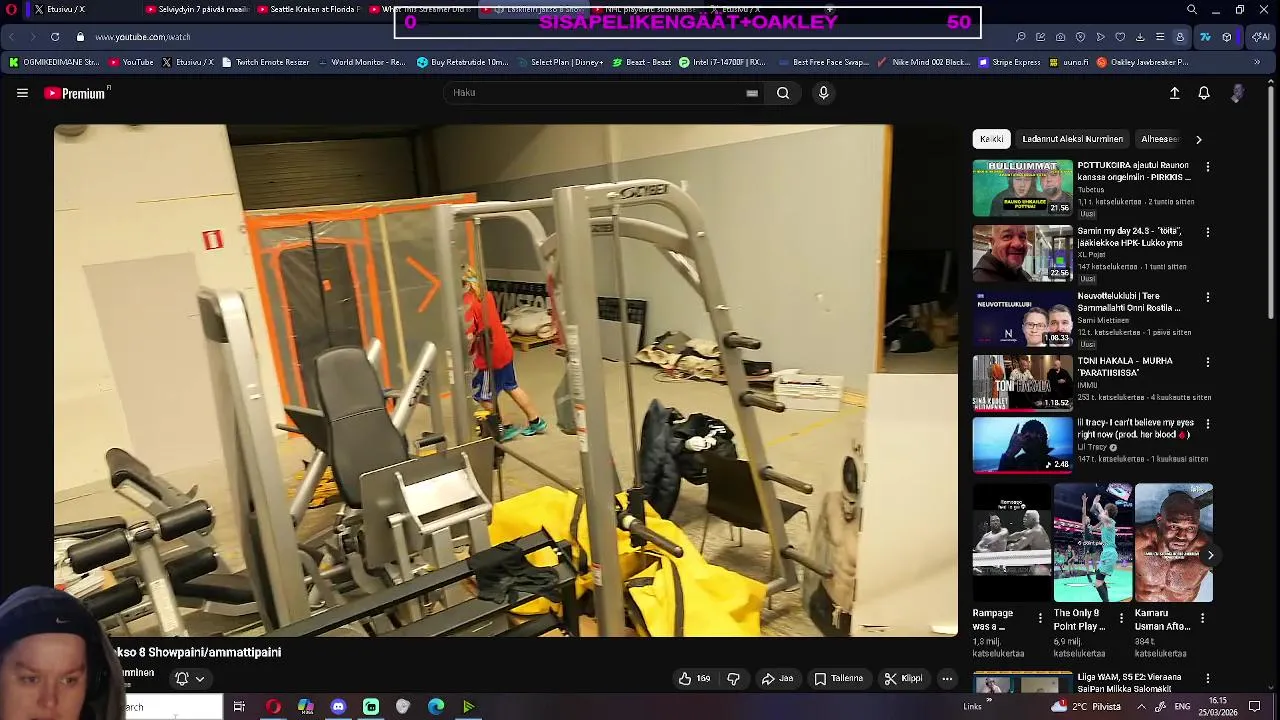This screenshot has width=1280, height=720.
Task: Open YouTube notifications bell
Action: pos(1204,93)
